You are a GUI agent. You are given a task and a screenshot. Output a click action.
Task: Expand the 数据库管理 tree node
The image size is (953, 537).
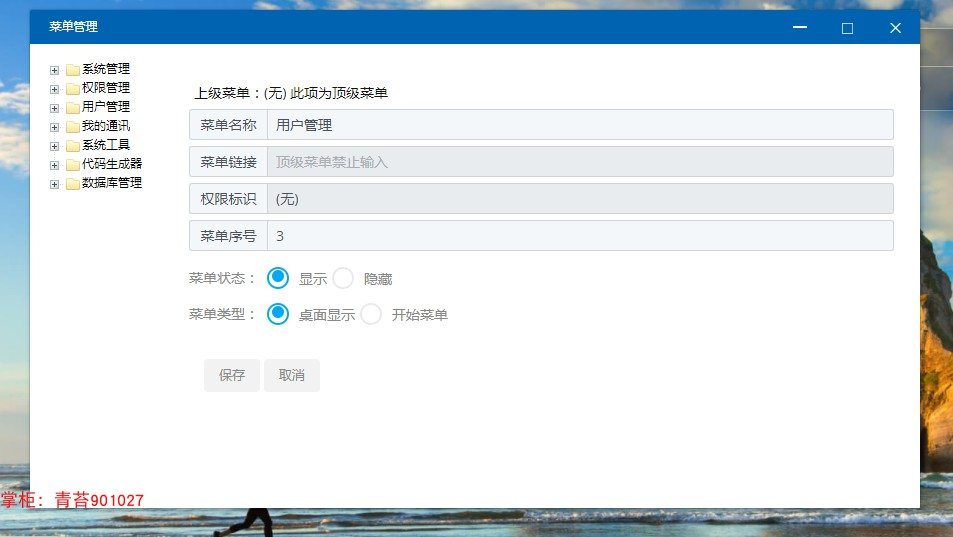pos(54,184)
